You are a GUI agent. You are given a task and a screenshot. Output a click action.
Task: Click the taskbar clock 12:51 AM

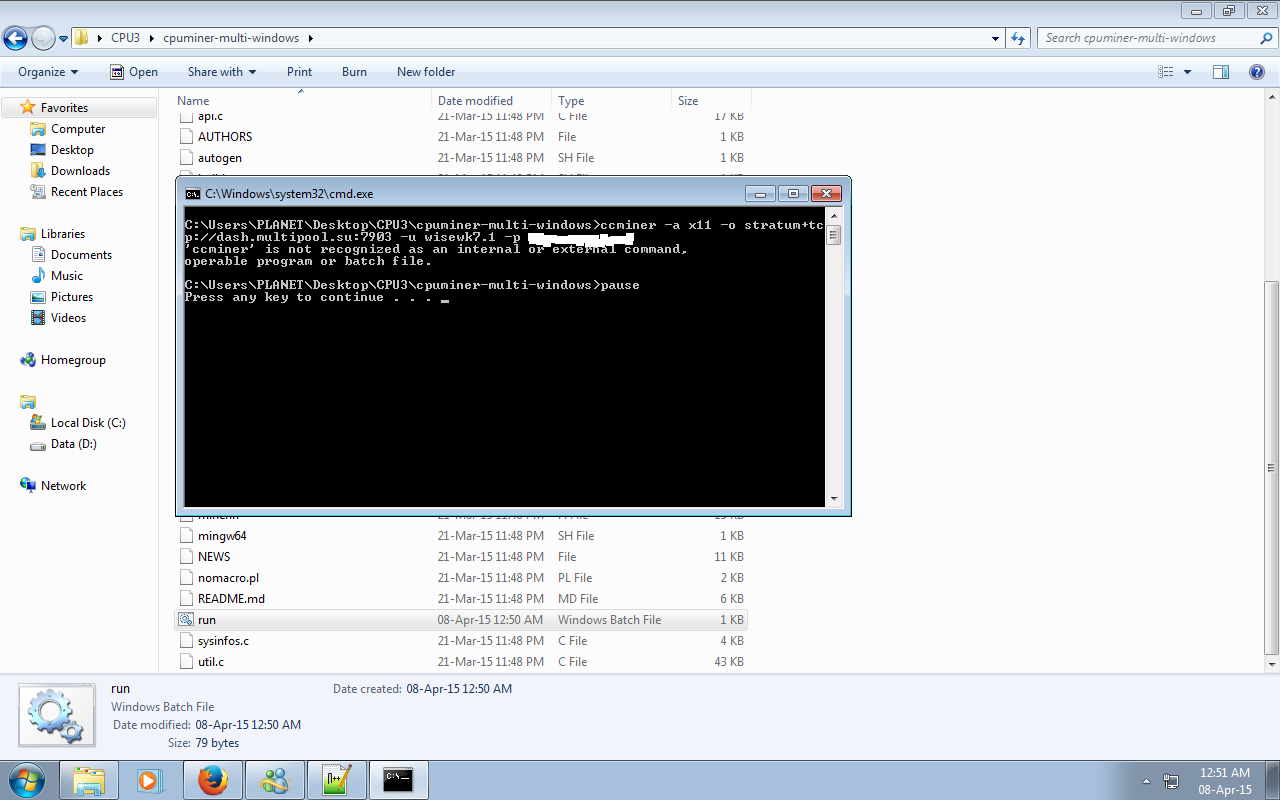click(1225, 773)
